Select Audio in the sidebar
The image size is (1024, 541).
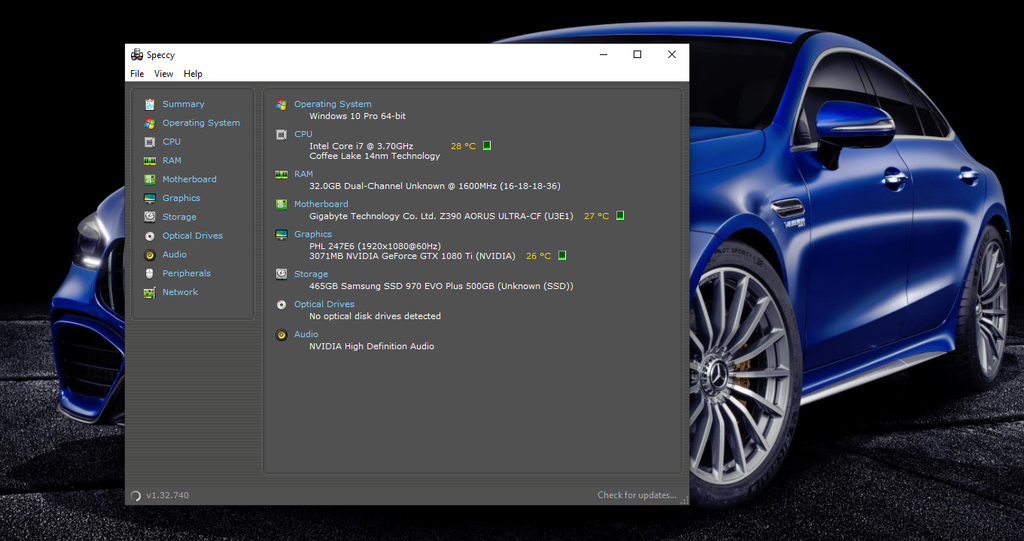[x=174, y=255]
